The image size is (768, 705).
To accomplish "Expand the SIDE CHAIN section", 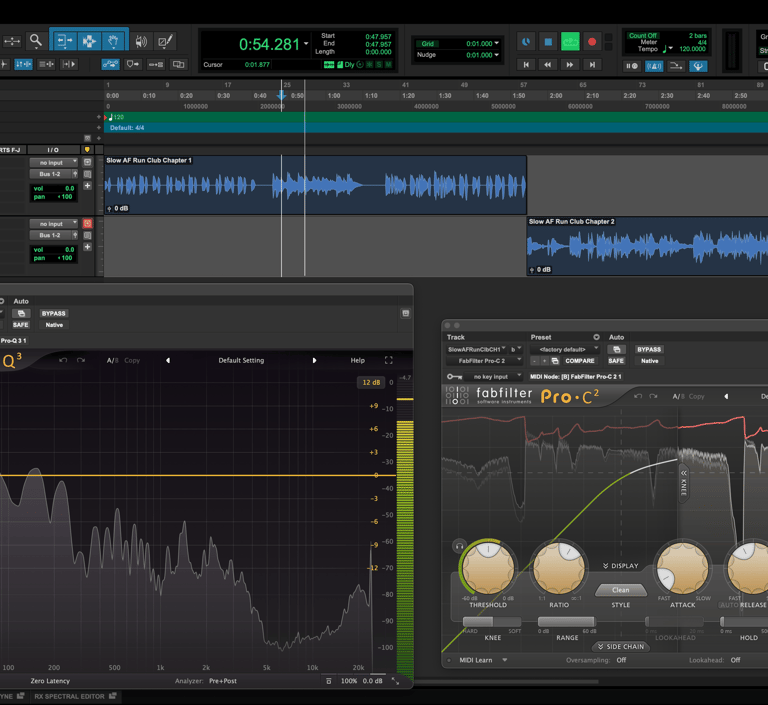I will tap(620, 647).
